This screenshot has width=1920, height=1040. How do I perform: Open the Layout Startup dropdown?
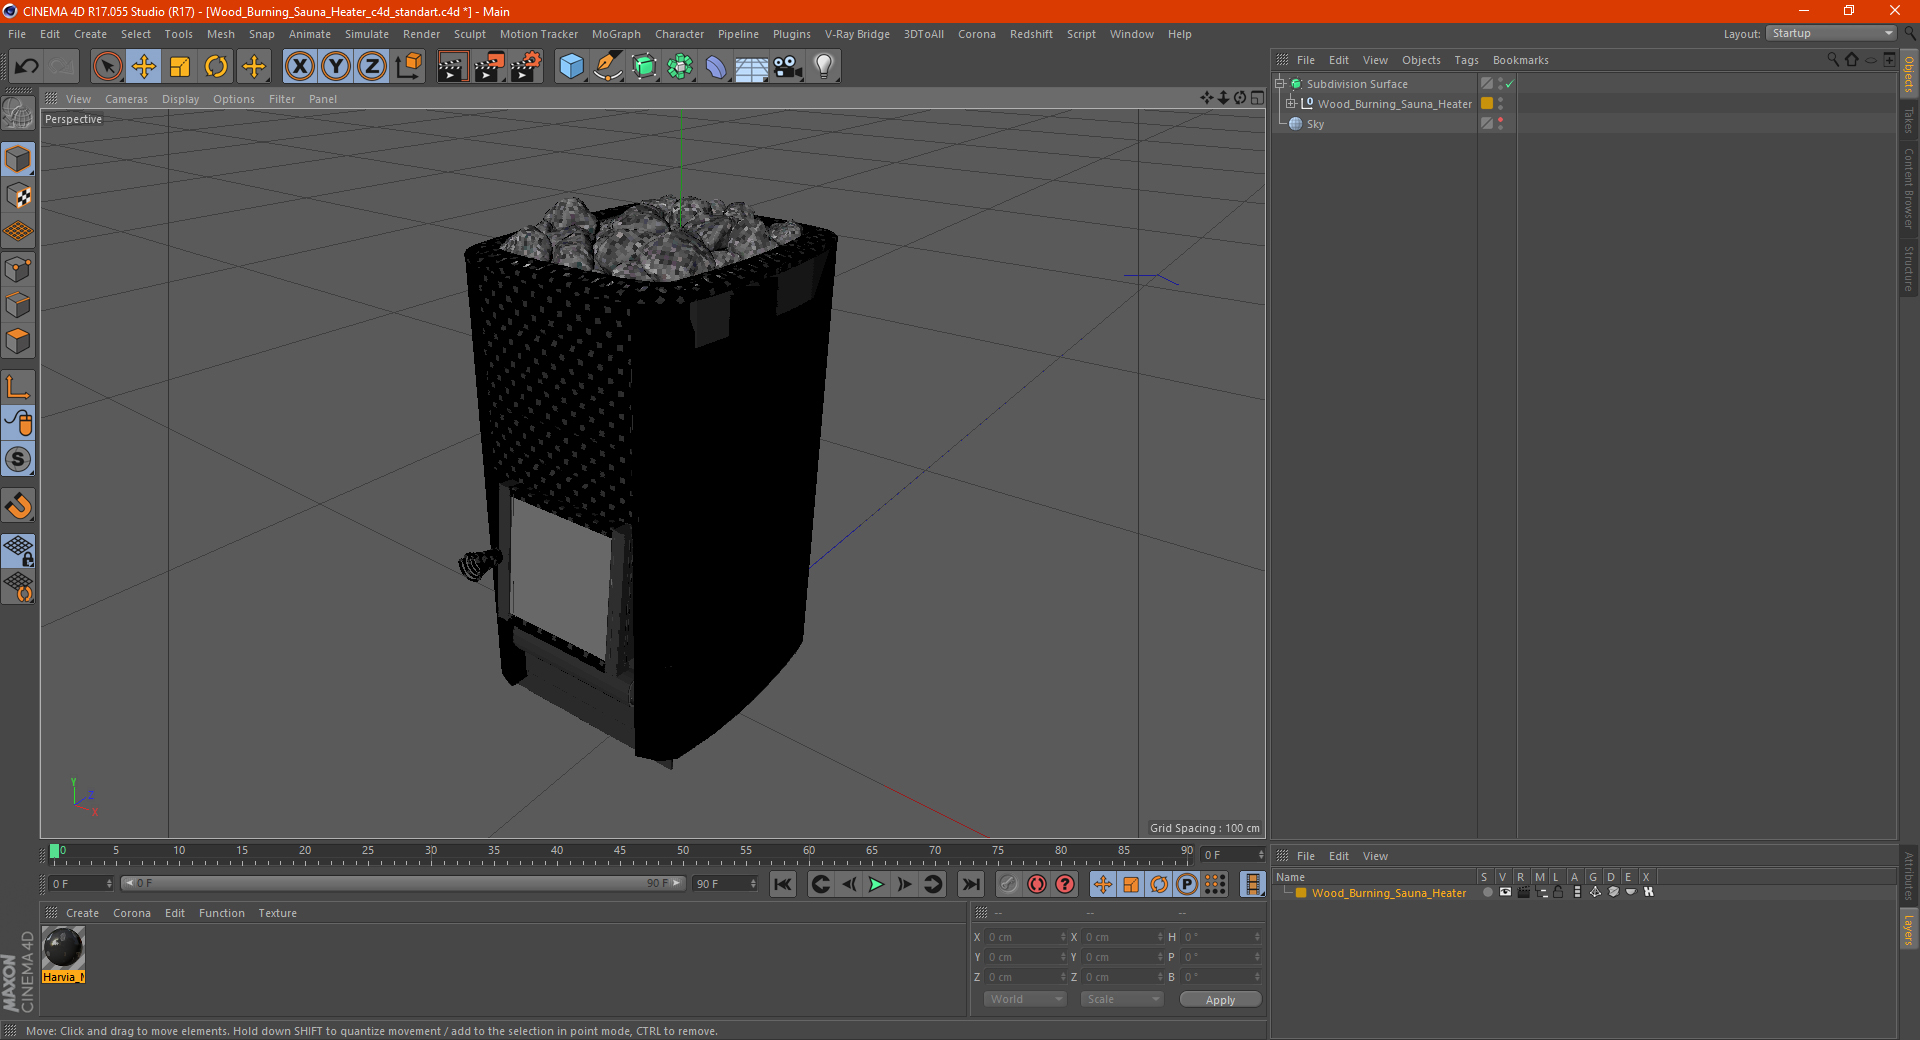tap(1832, 33)
